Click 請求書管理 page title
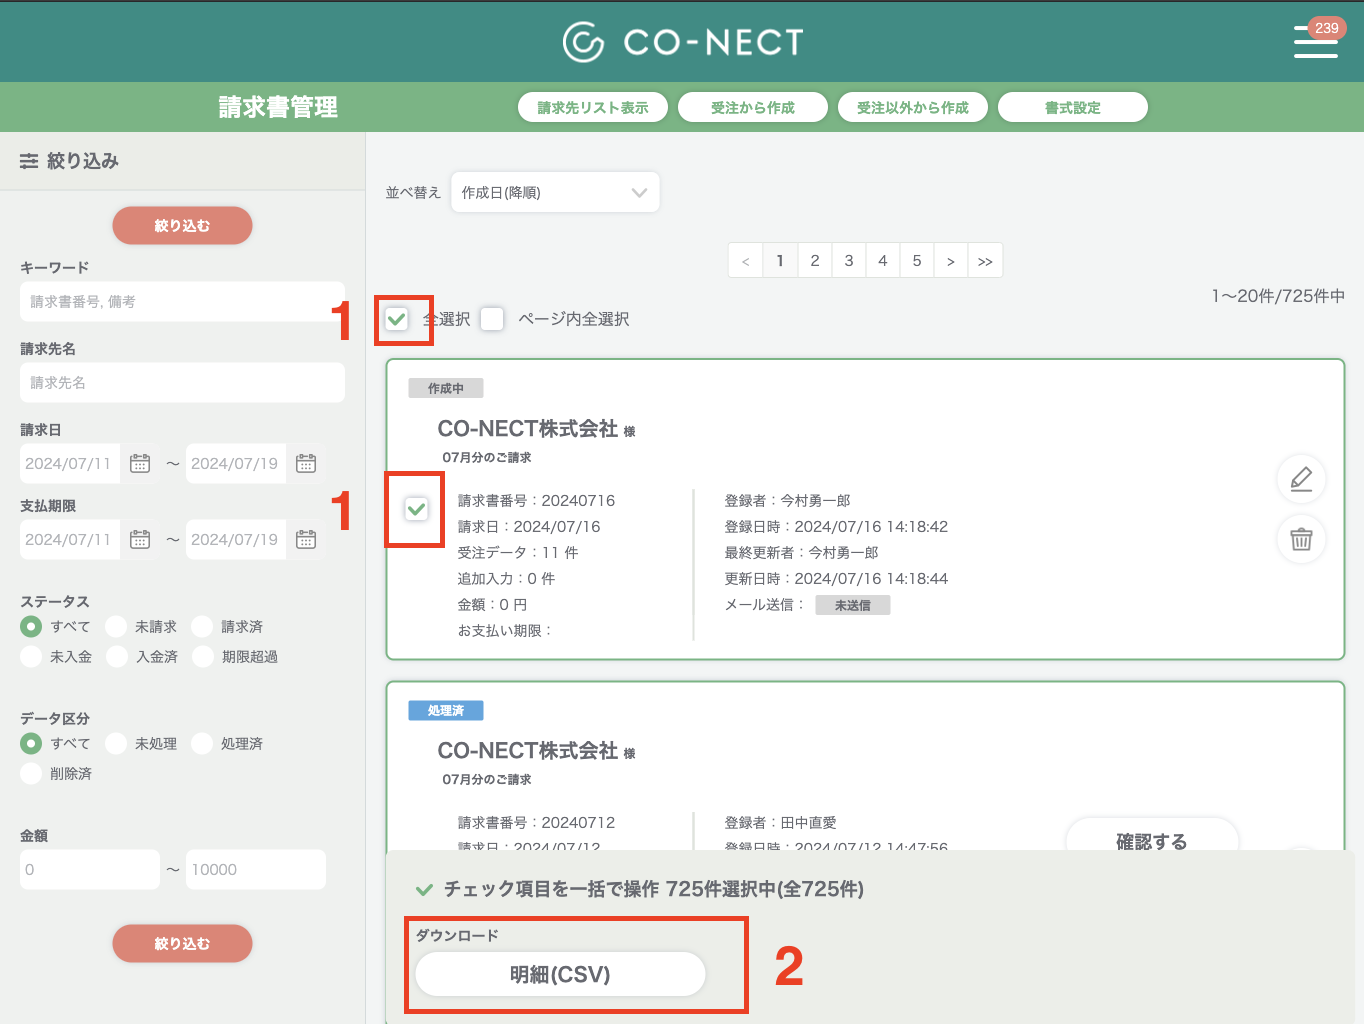Image resolution: width=1364 pixels, height=1024 pixels. click(x=278, y=107)
